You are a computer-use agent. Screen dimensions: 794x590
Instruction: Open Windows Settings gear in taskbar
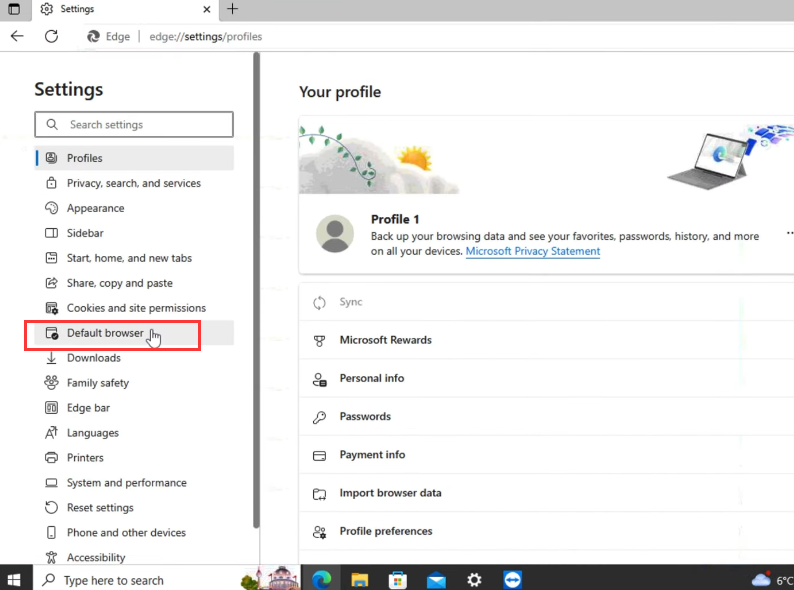pos(474,579)
